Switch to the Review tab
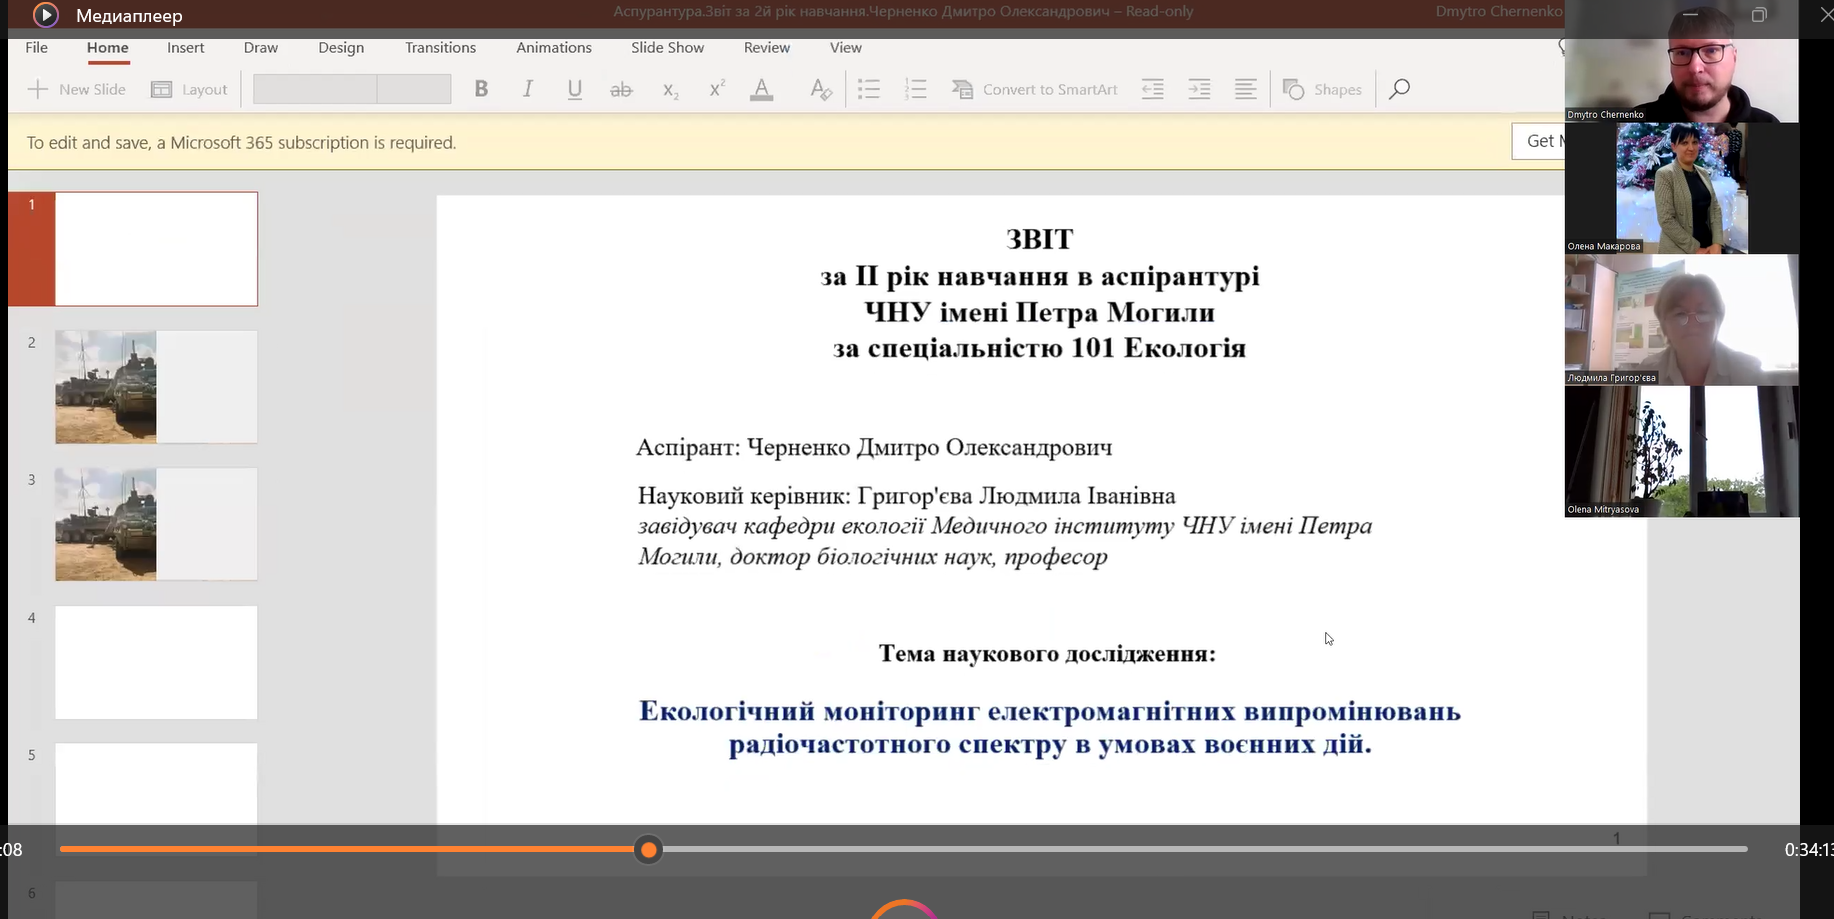 pyautogui.click(x=766, y=47)
